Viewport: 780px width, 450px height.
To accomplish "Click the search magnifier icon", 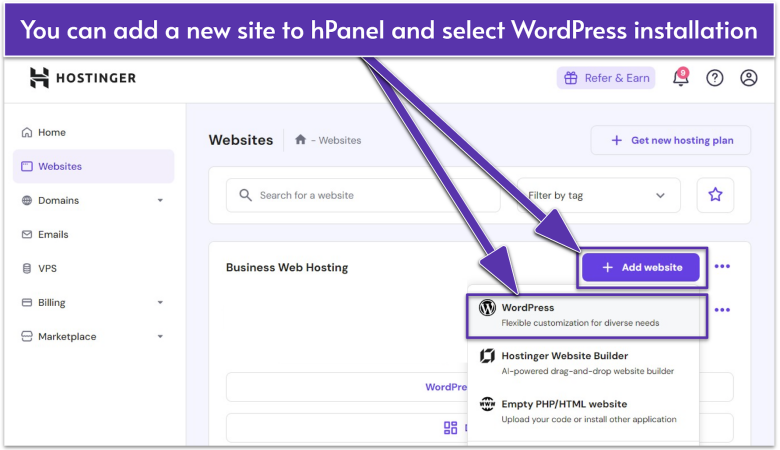I will 245,195.
